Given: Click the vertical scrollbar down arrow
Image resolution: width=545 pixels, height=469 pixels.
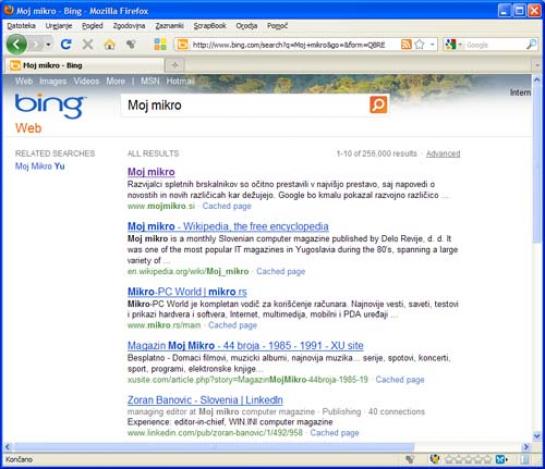Looking at the screenshot, I should pos(537,436).
